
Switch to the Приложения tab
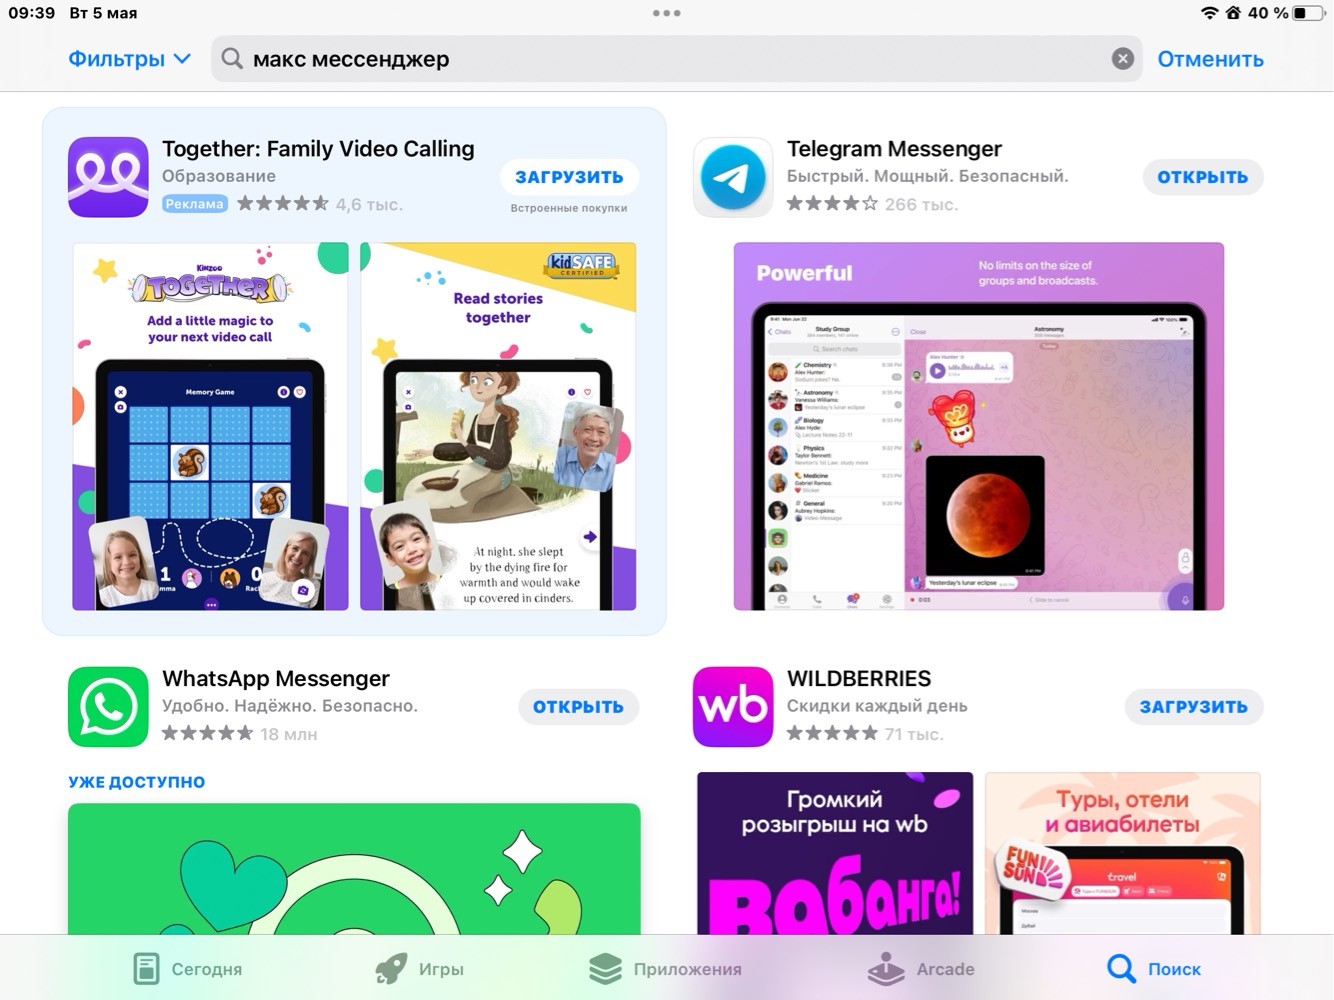click(x=665, y=969)
